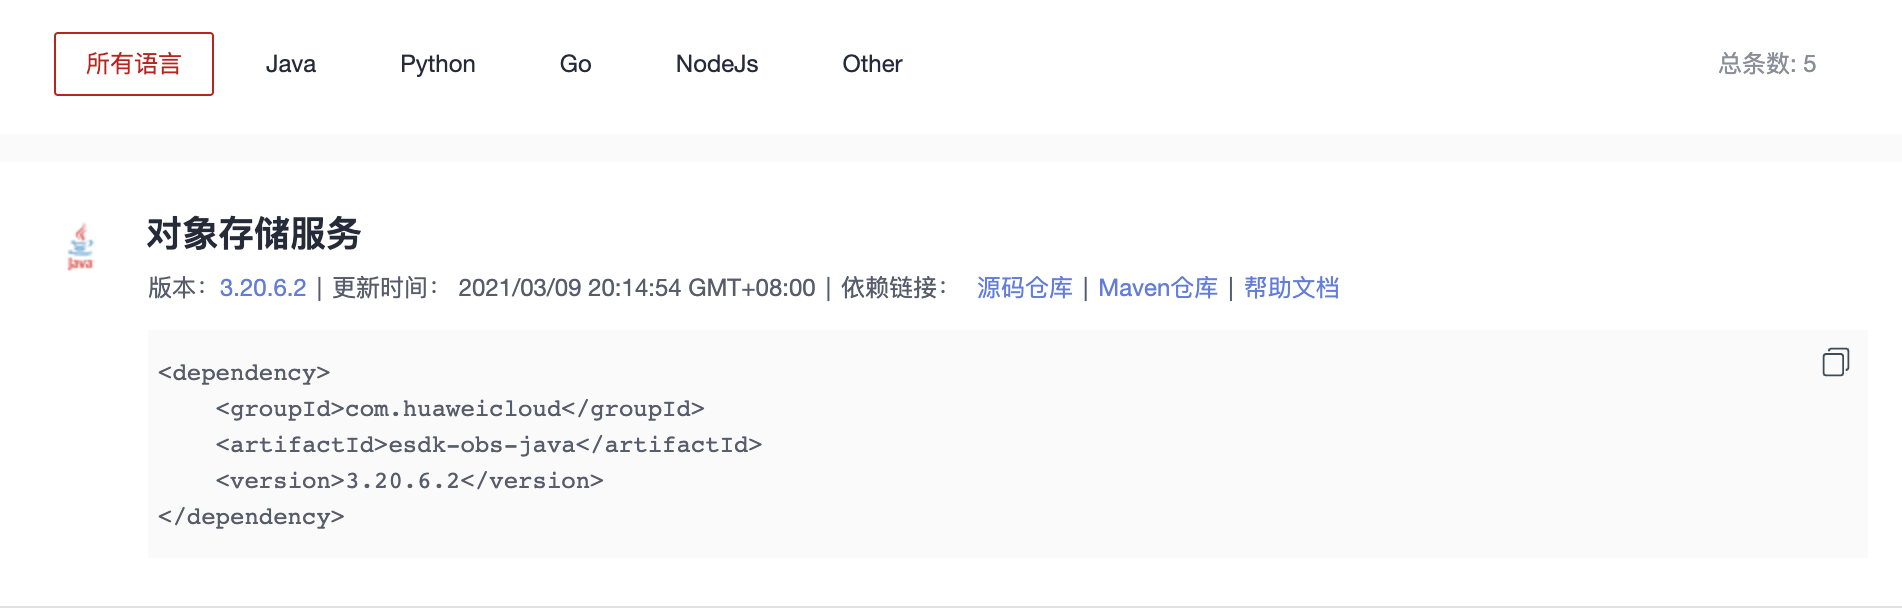Screen dimensions: 1902x616
Task: Select the NodeJs language tab
Action: pyautogui.click(x=716, y=63)
